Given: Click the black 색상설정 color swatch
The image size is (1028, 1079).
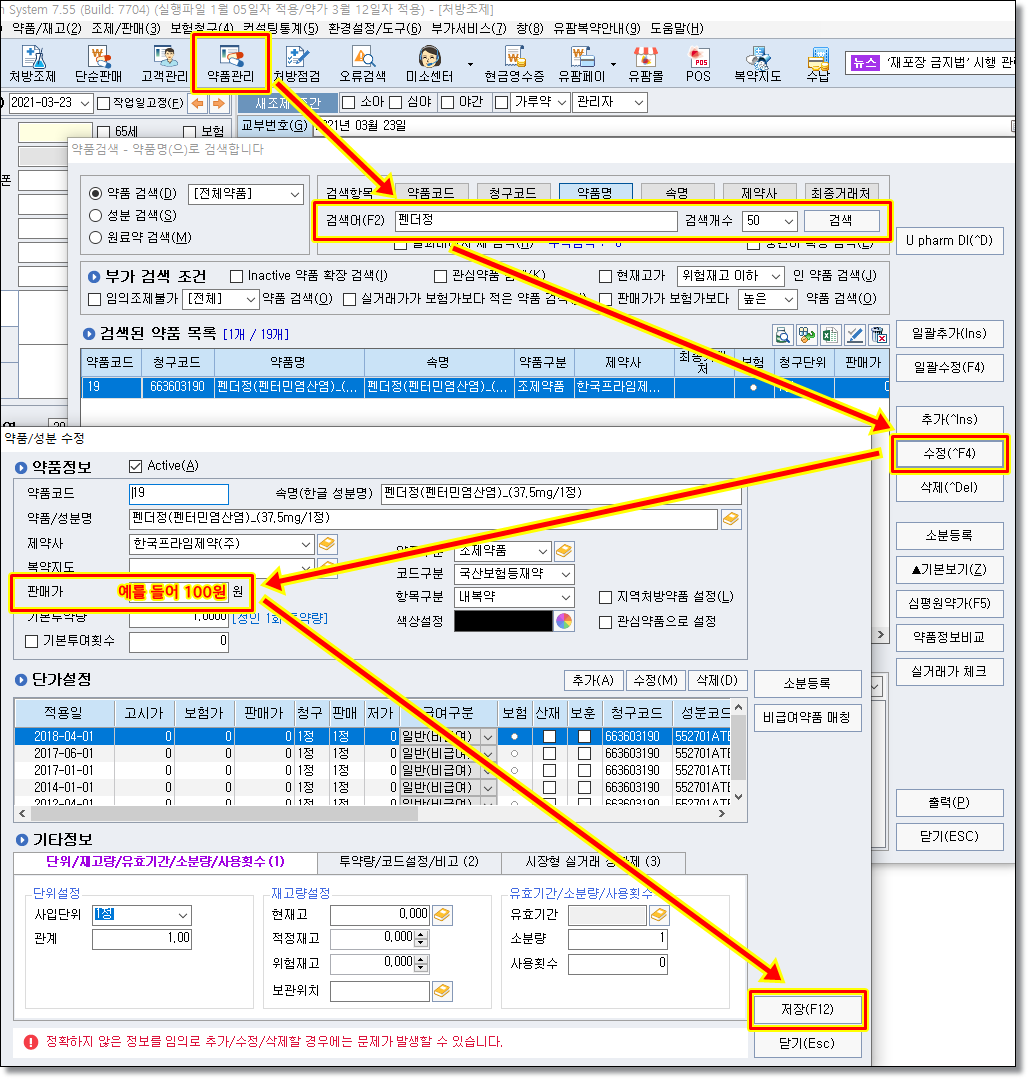Looking at the screenshot, I should (x=502, y=621).
